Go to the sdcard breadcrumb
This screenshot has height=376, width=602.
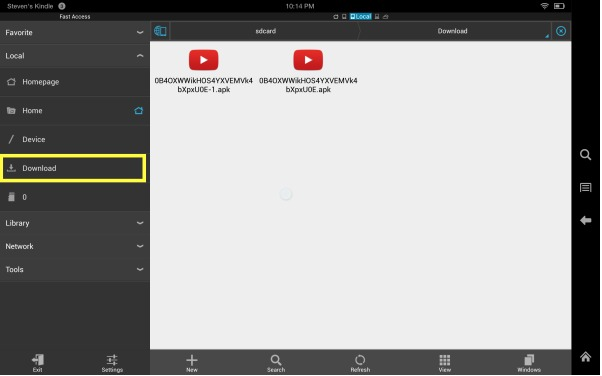265,31
